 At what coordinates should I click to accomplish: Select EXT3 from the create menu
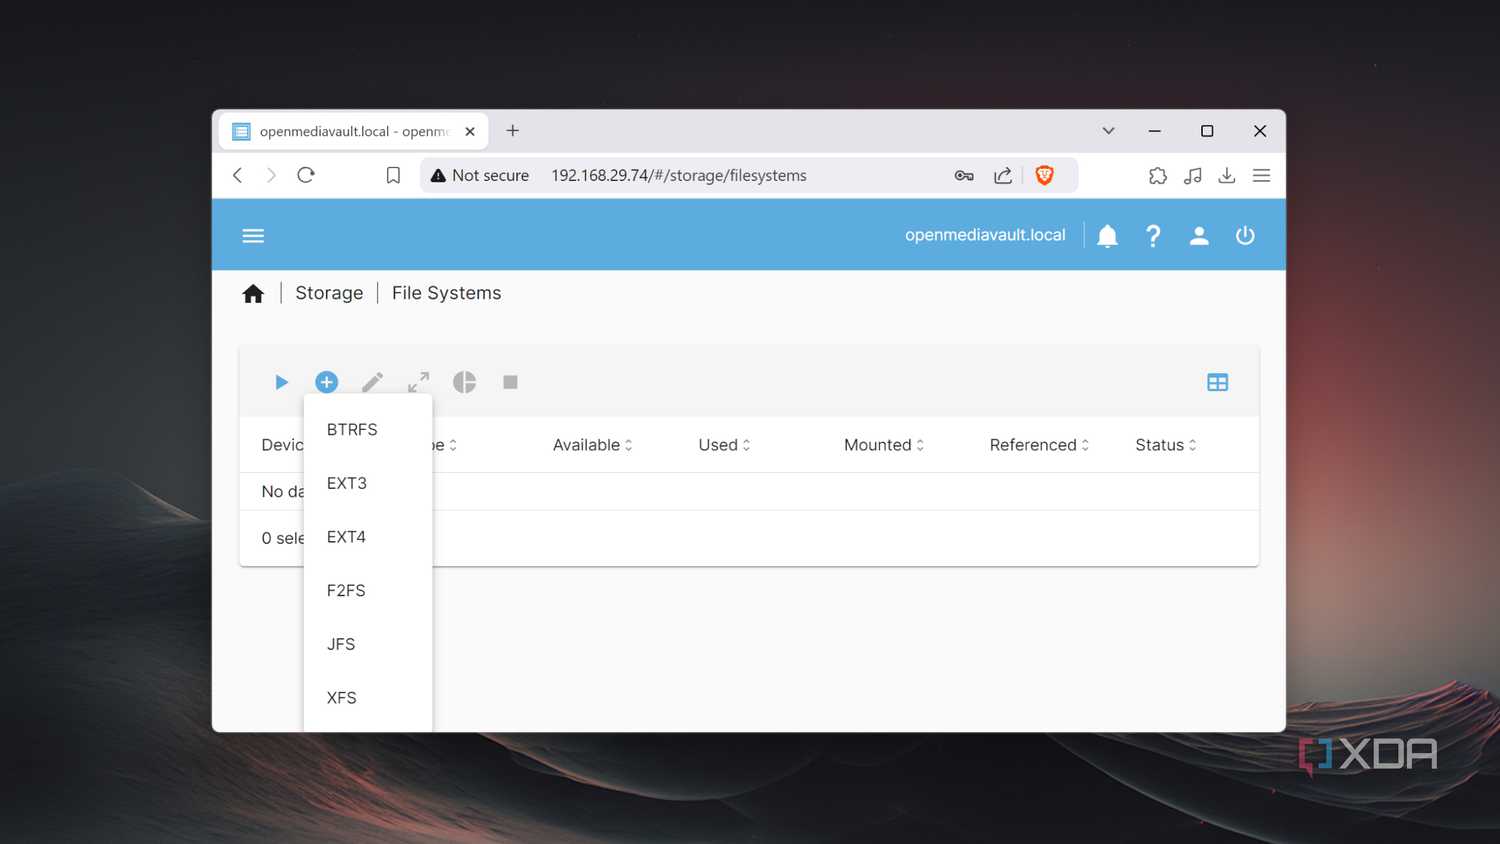click(368, 483)
